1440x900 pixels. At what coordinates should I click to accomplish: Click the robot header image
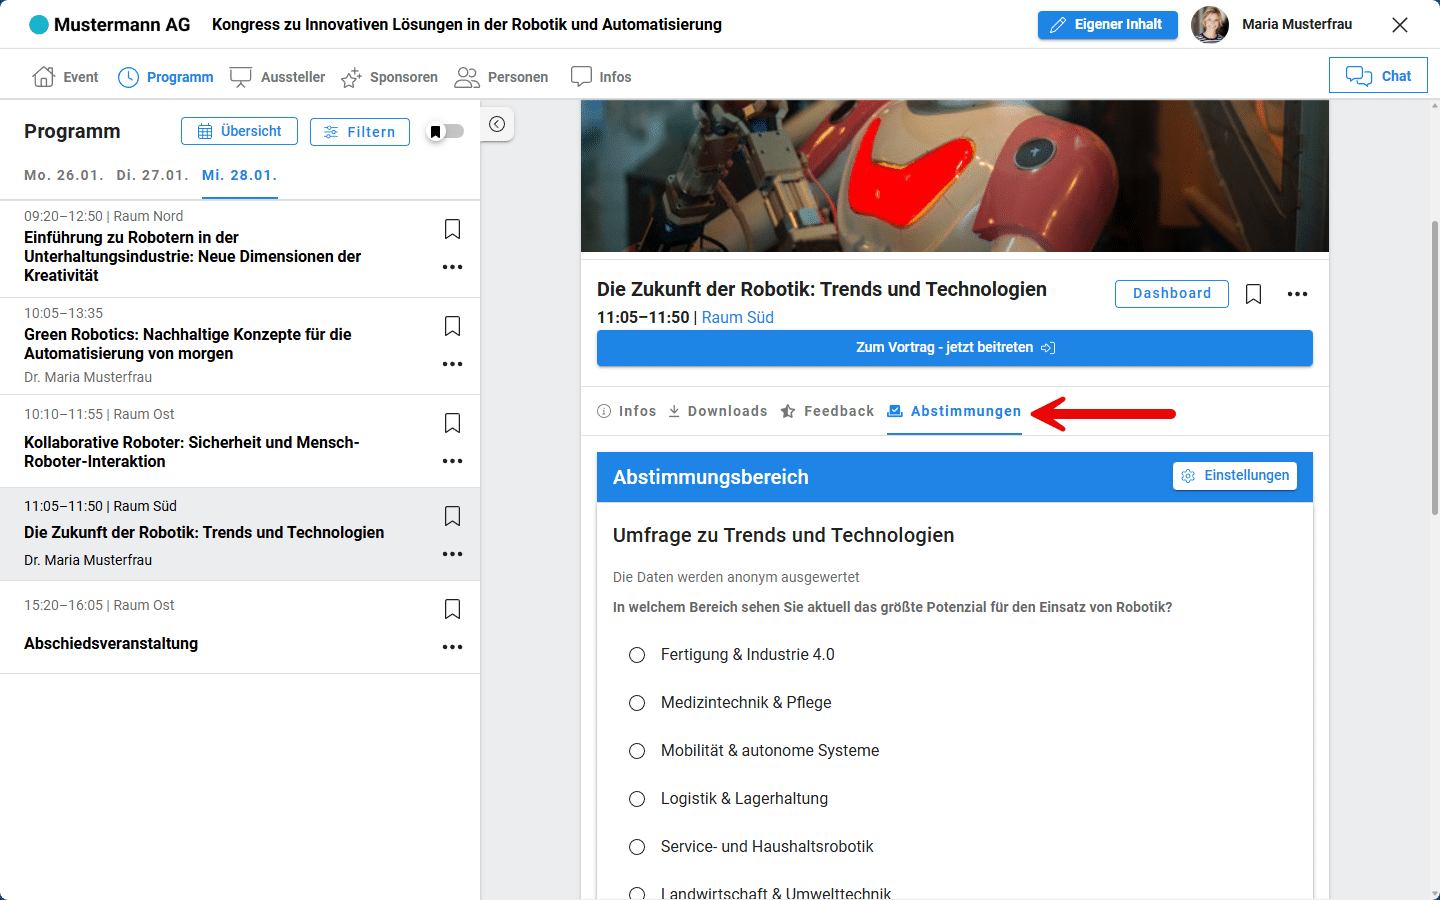coord(954,176)
